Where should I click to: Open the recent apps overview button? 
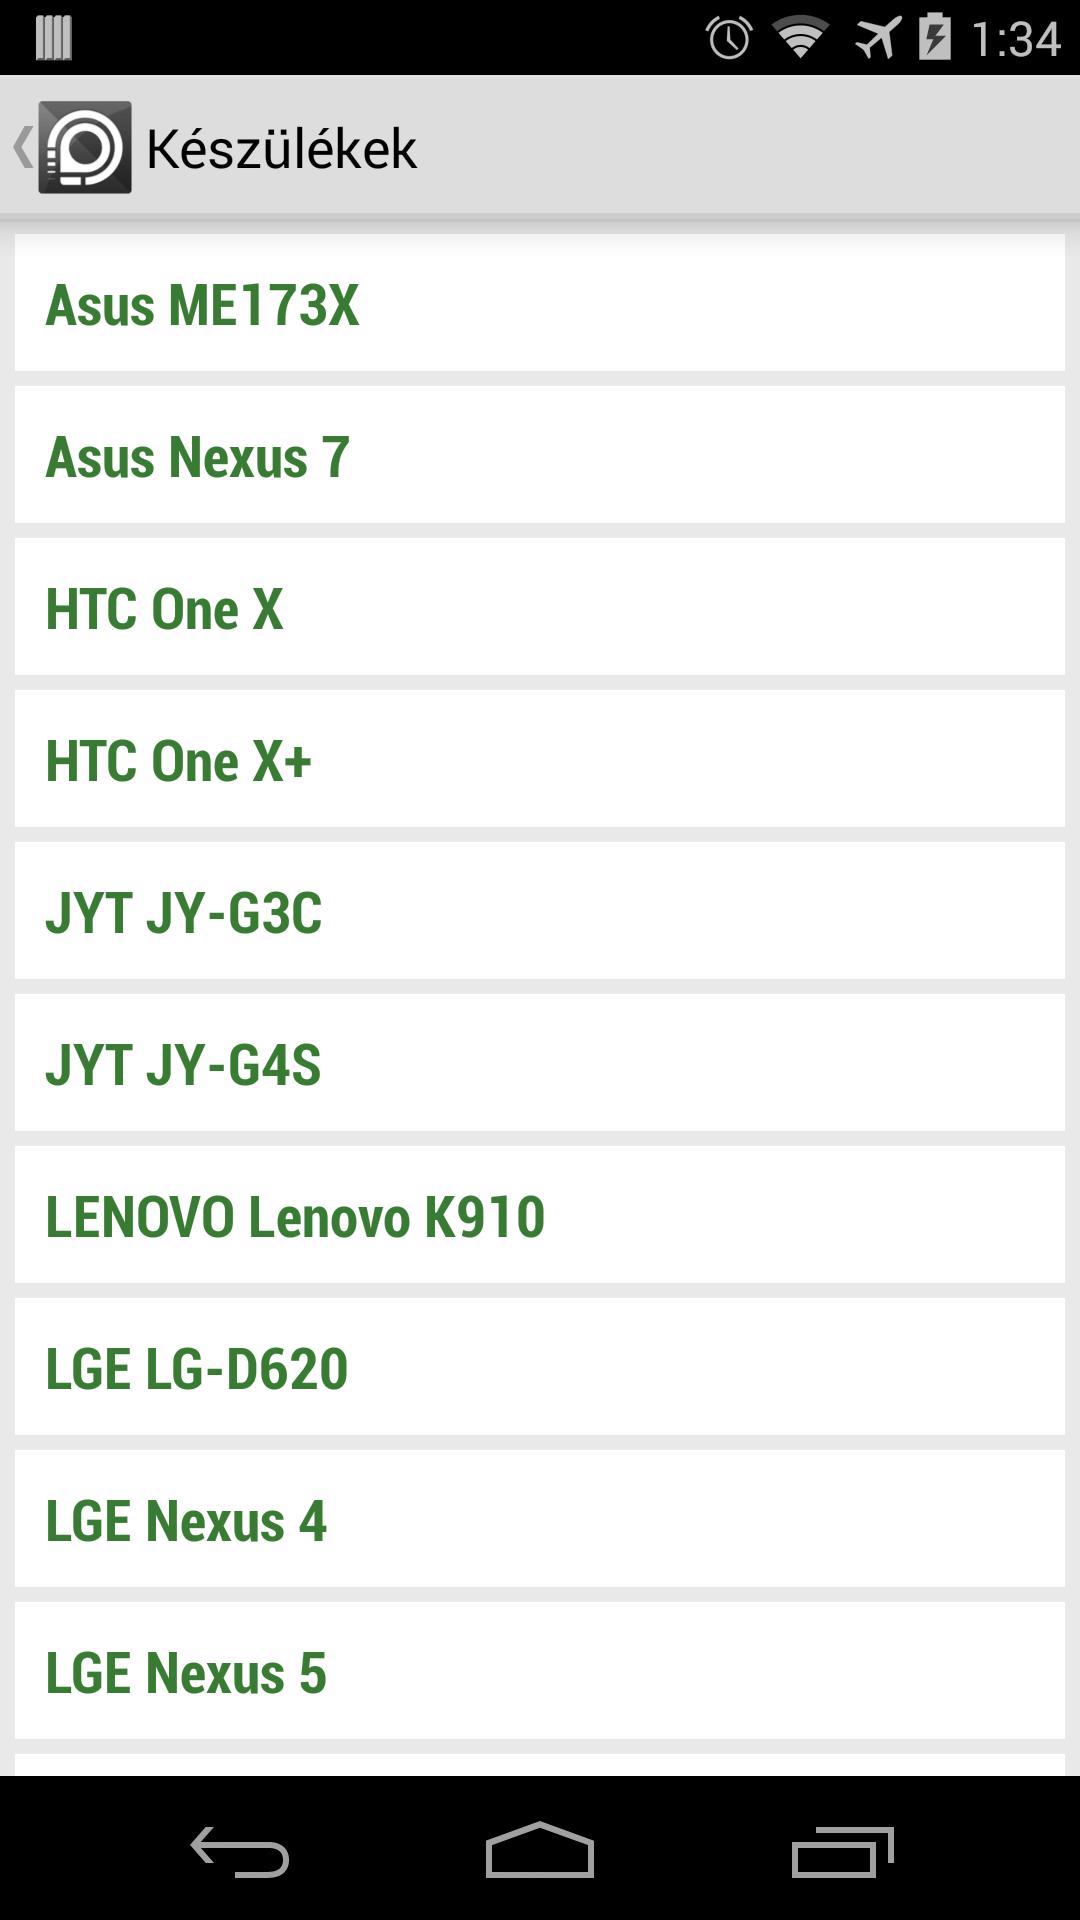coord(842,1851)
